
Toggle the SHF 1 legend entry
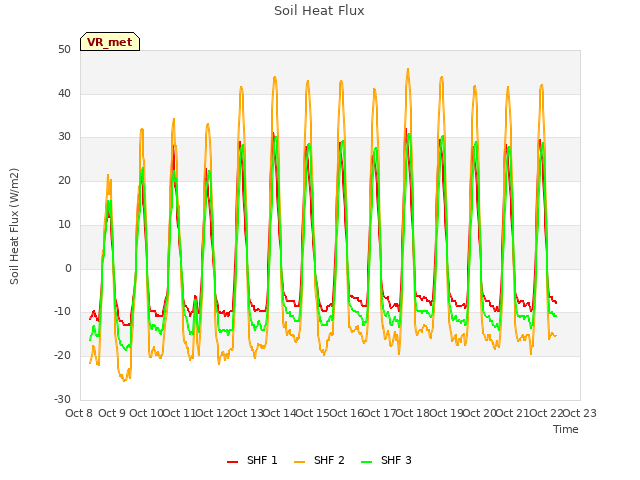252,460
